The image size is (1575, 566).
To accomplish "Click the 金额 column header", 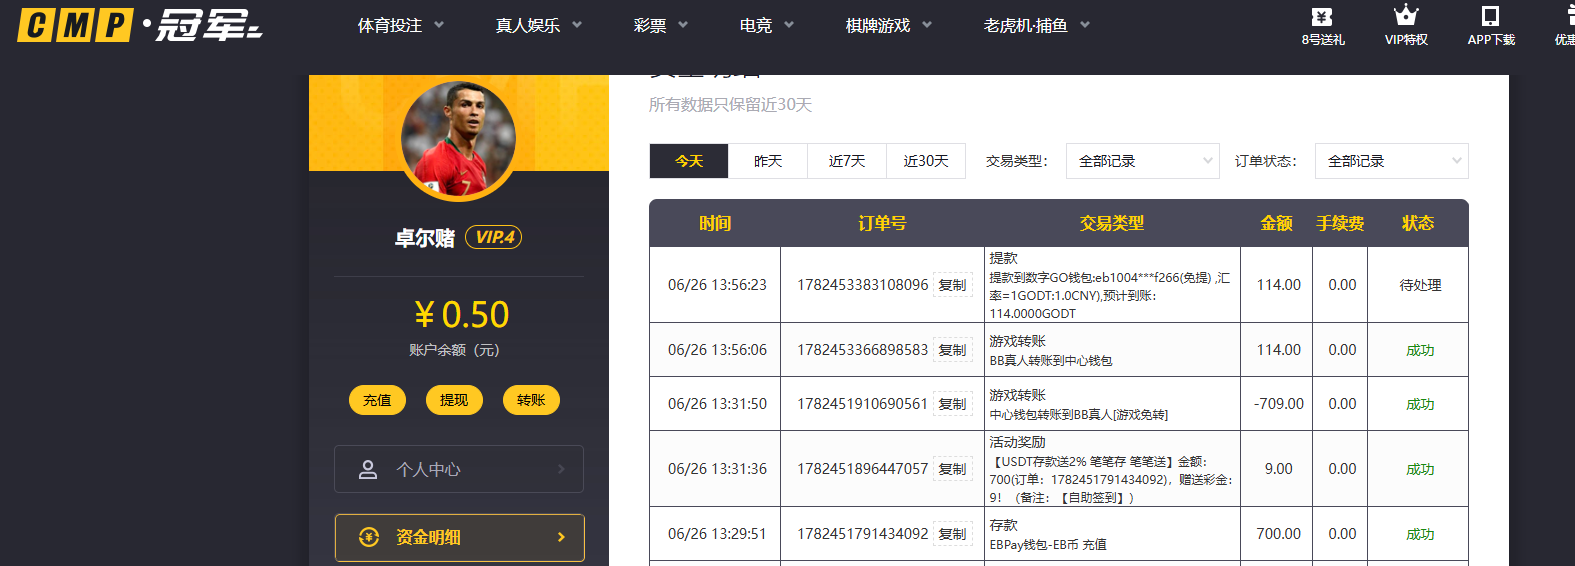I will point(1277,223).
